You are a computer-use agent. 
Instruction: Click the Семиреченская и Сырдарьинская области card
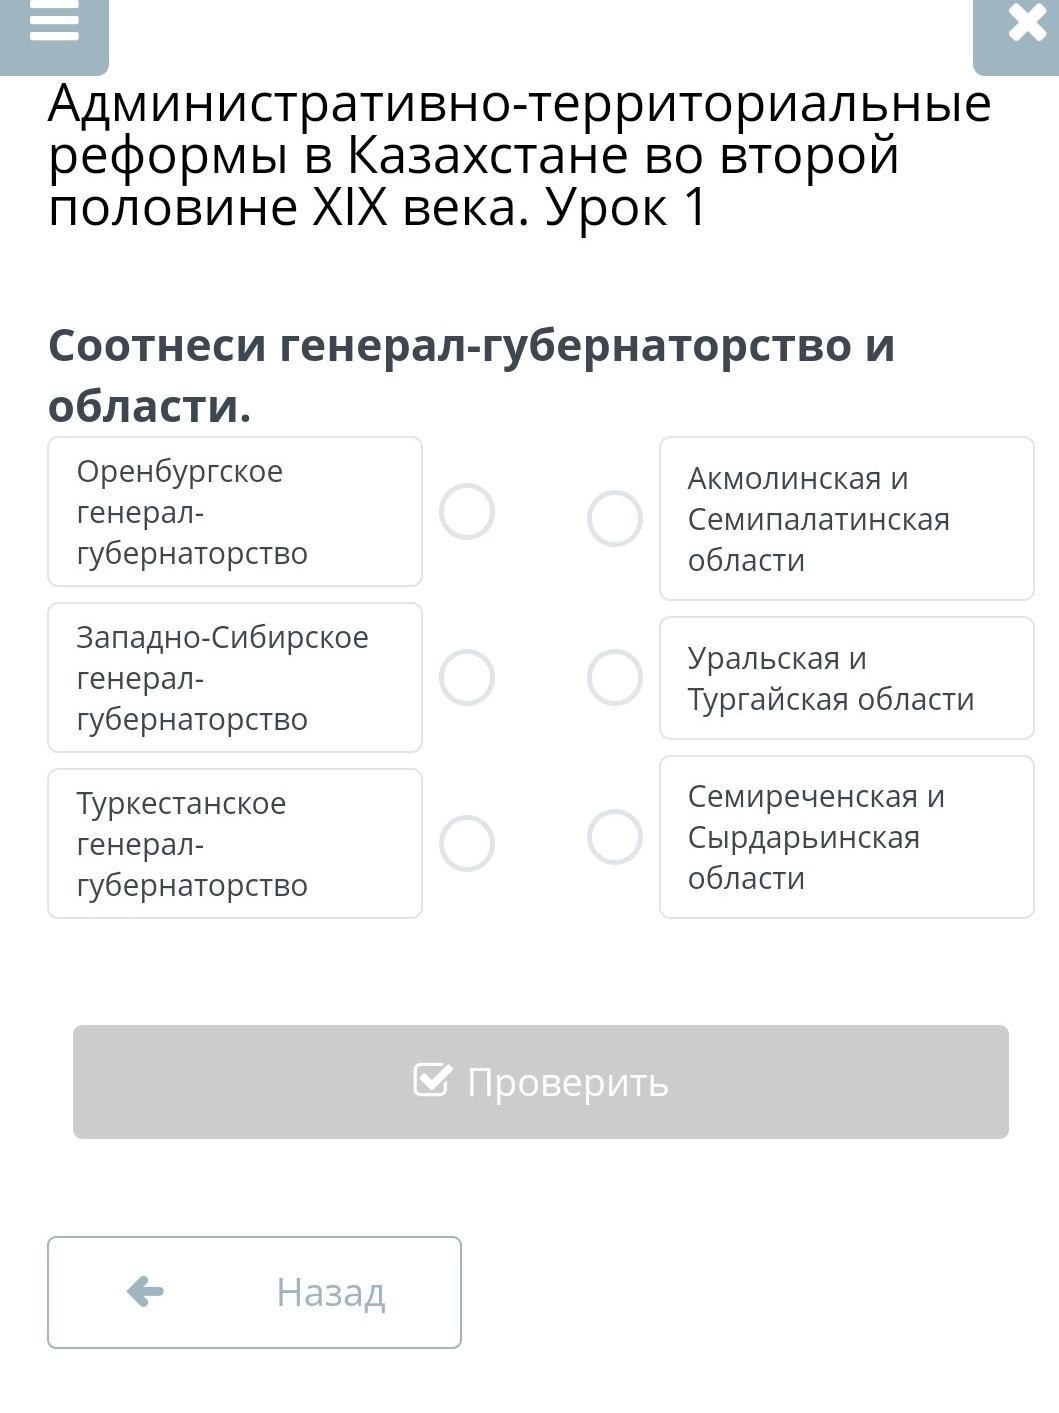tap(846, 837)
